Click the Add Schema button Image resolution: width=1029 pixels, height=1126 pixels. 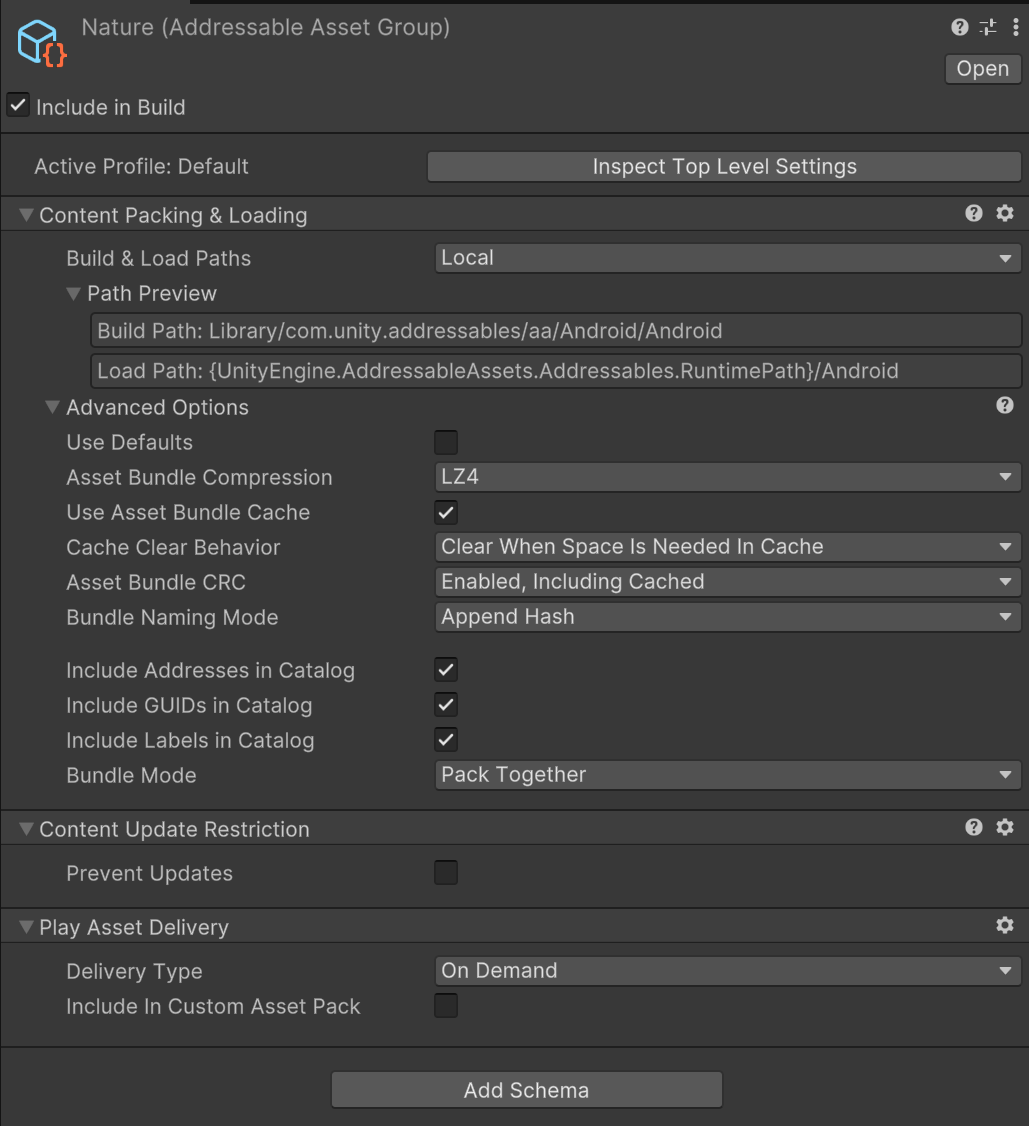(526, 1090)
